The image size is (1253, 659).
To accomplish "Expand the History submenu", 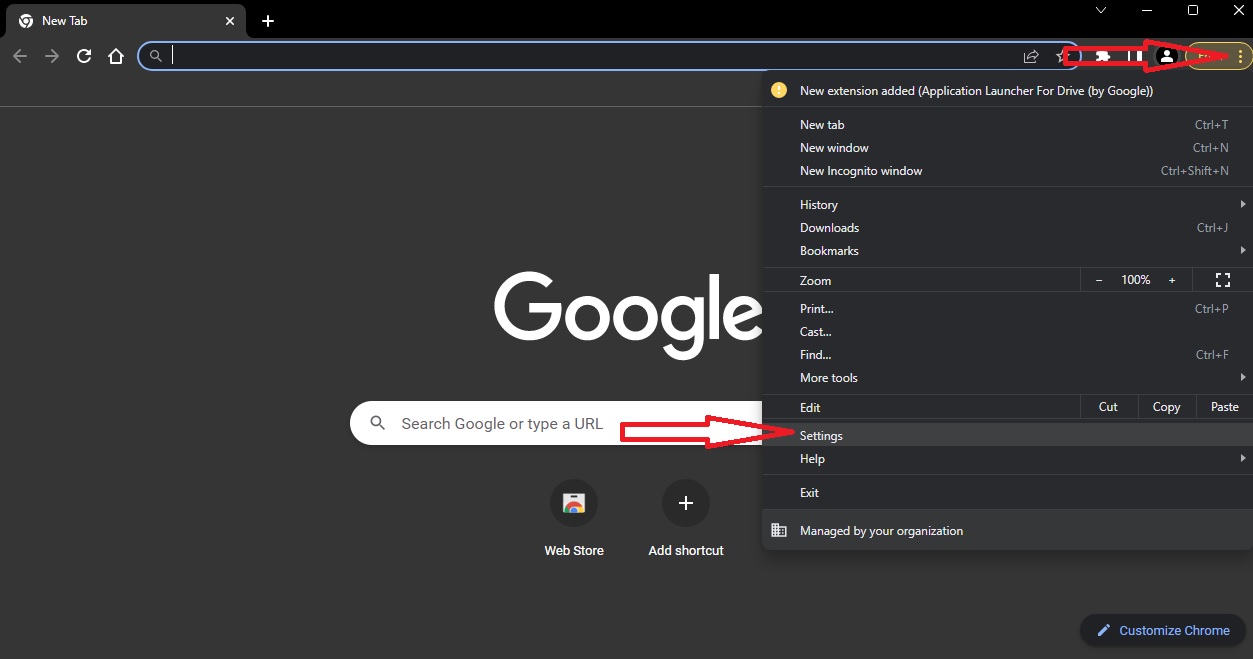I will pos(1007,205).
